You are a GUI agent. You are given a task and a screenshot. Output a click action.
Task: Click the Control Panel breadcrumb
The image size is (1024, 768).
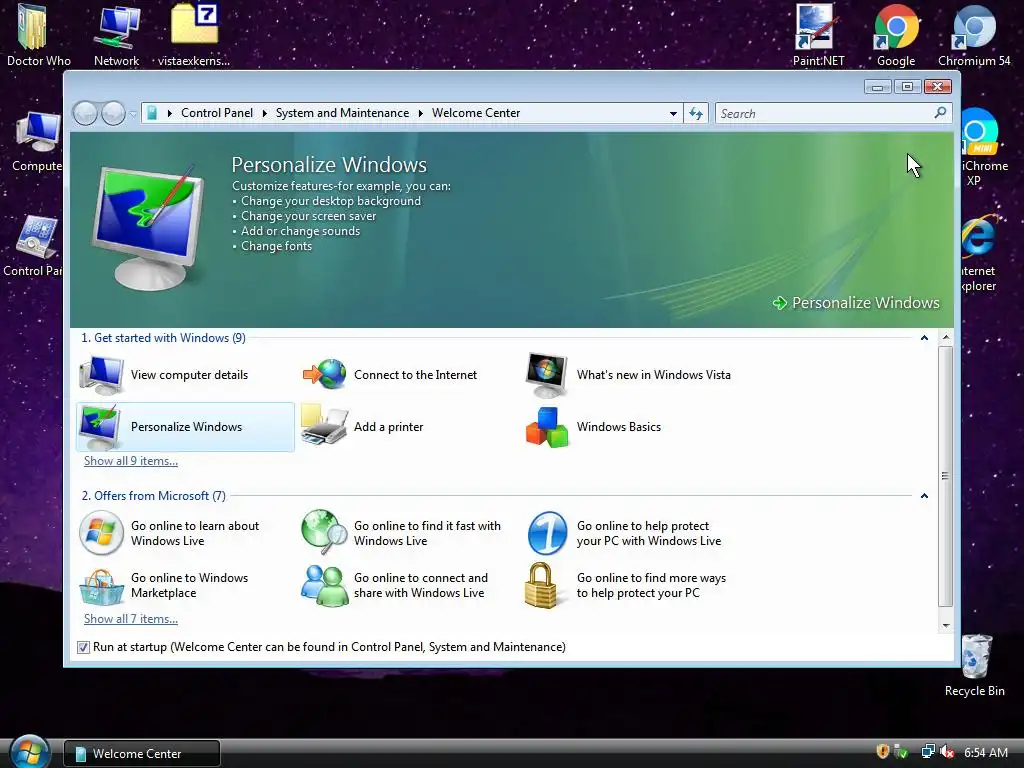coord(217,113)
